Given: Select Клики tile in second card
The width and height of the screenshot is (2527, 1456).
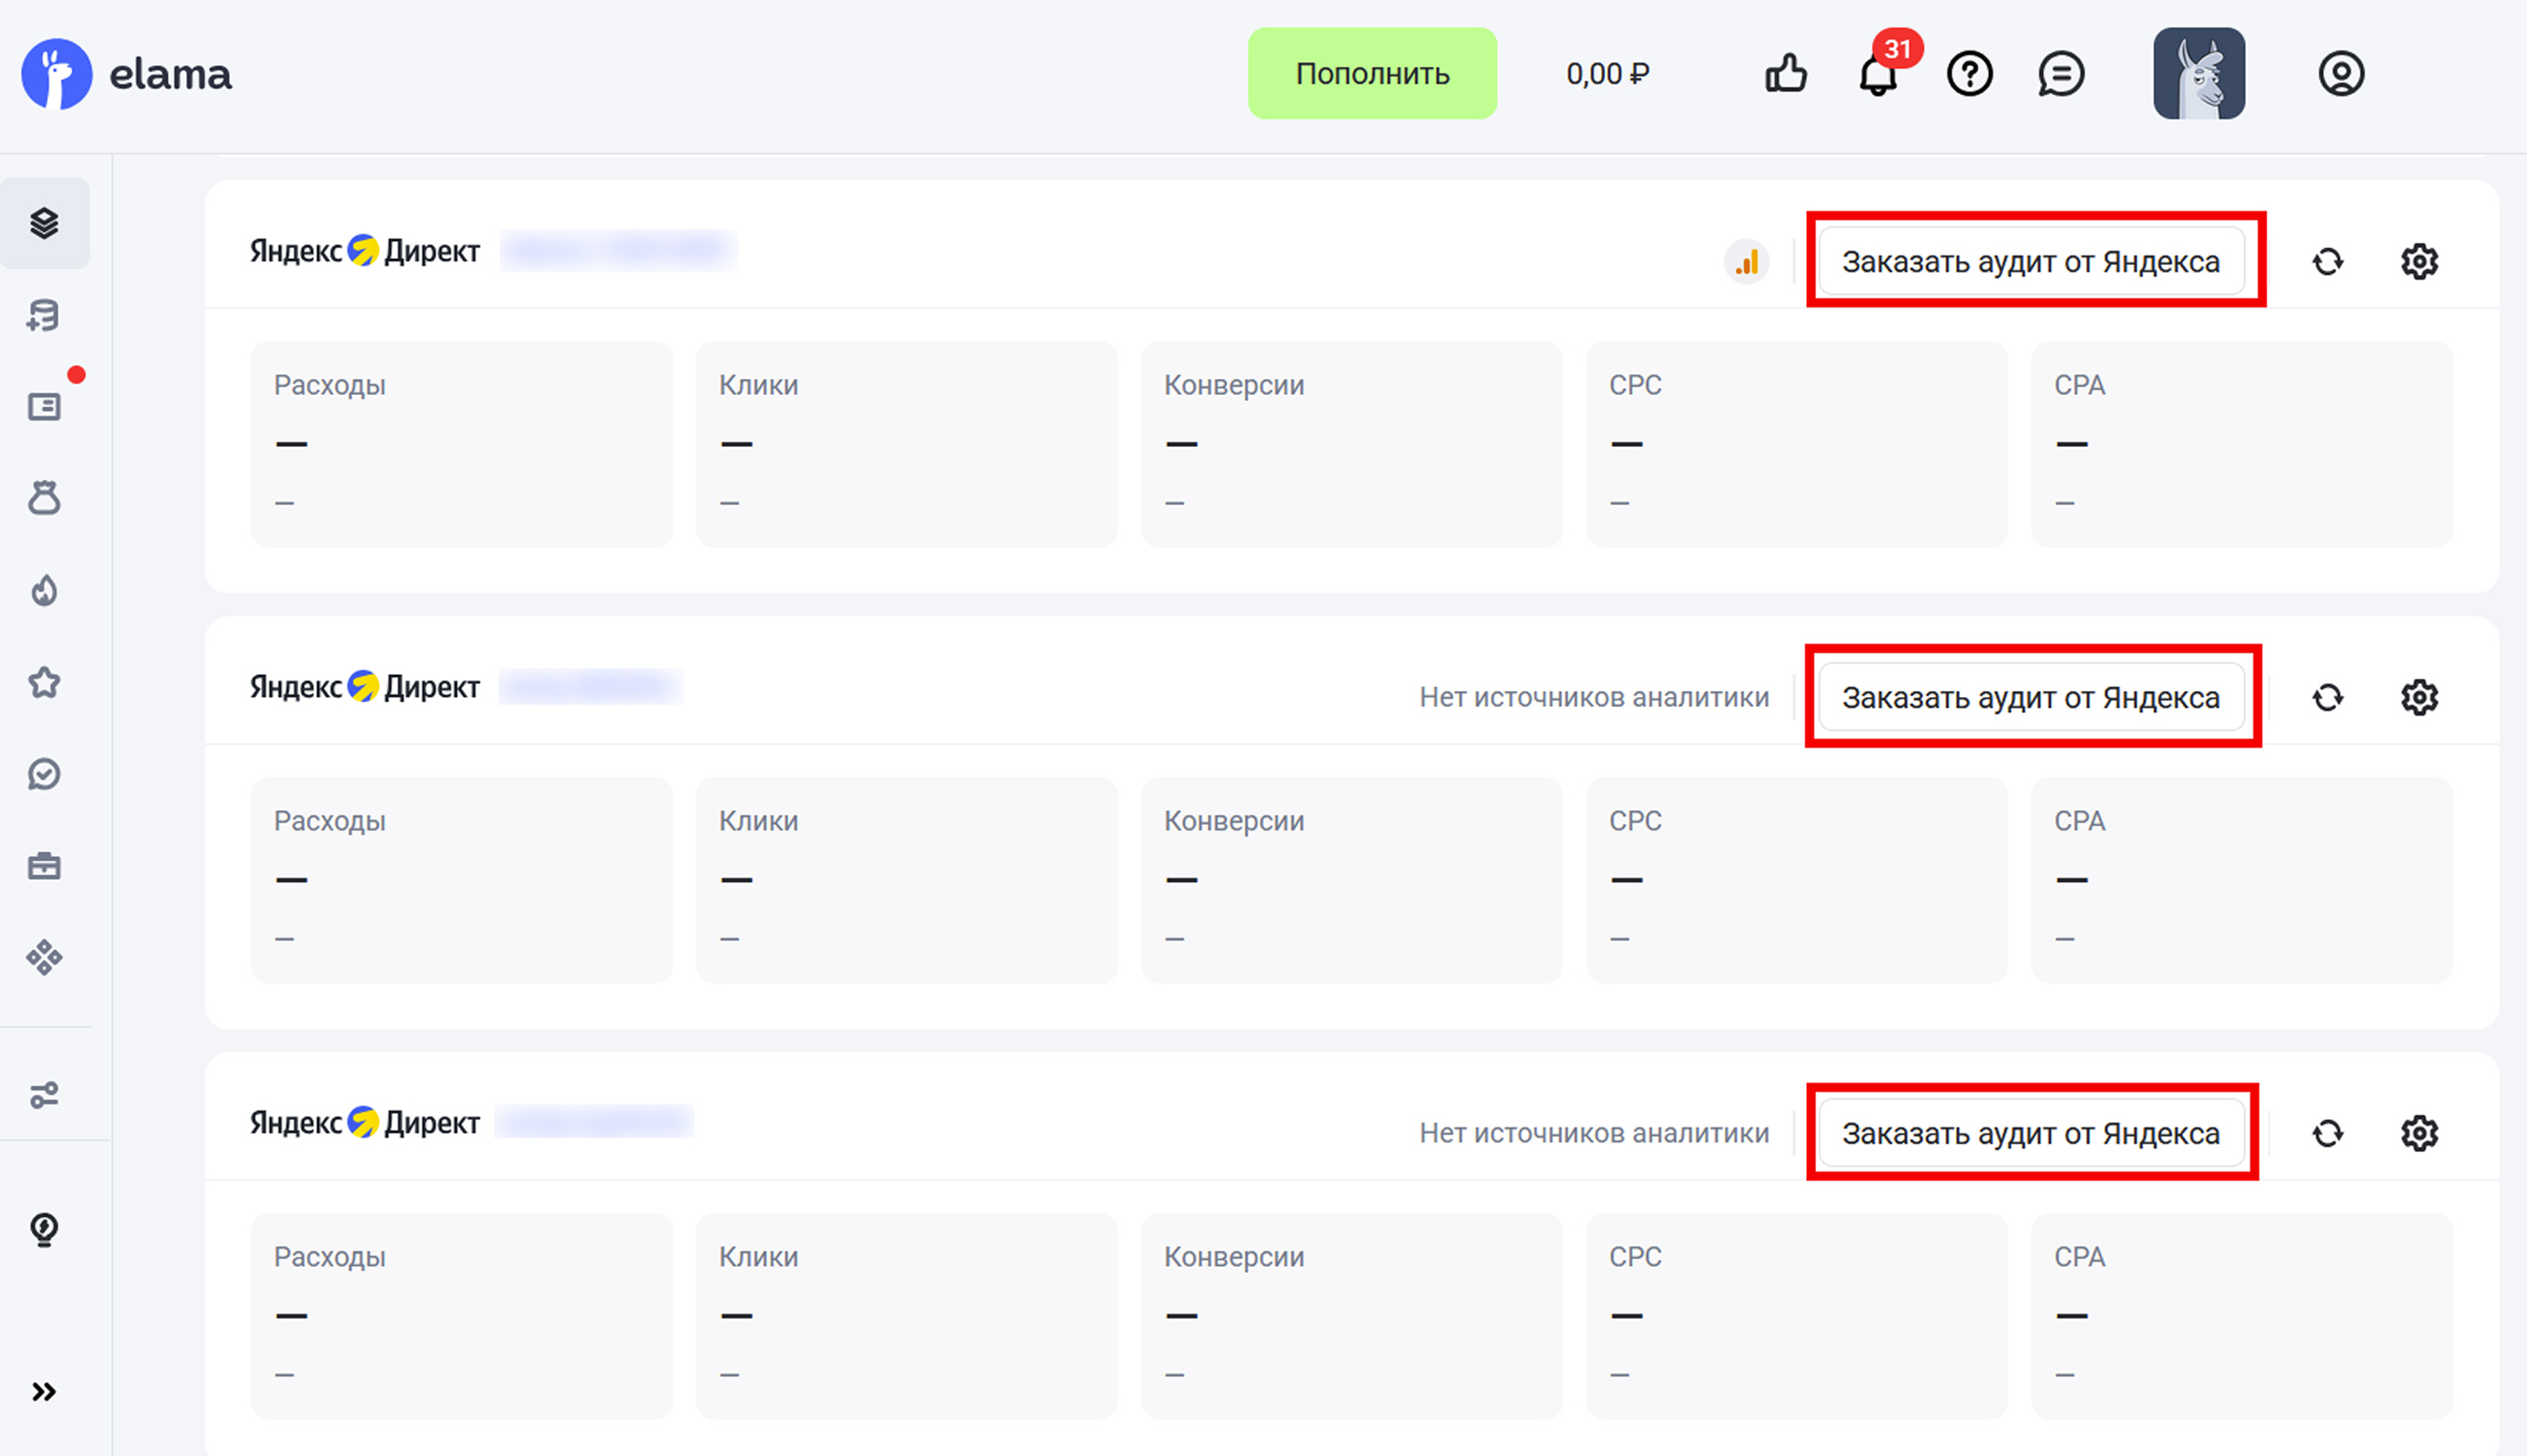Looking at the screenshot, I should [x=907, y=881].
